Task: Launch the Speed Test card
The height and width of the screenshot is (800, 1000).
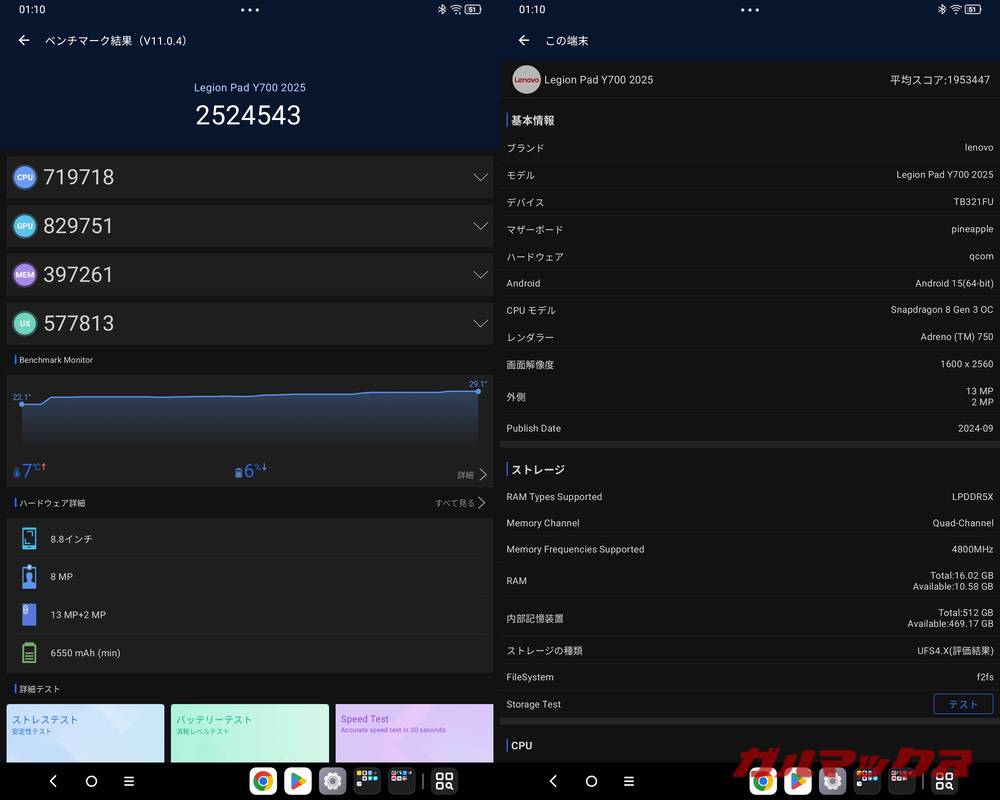Action: coord(414,732)
